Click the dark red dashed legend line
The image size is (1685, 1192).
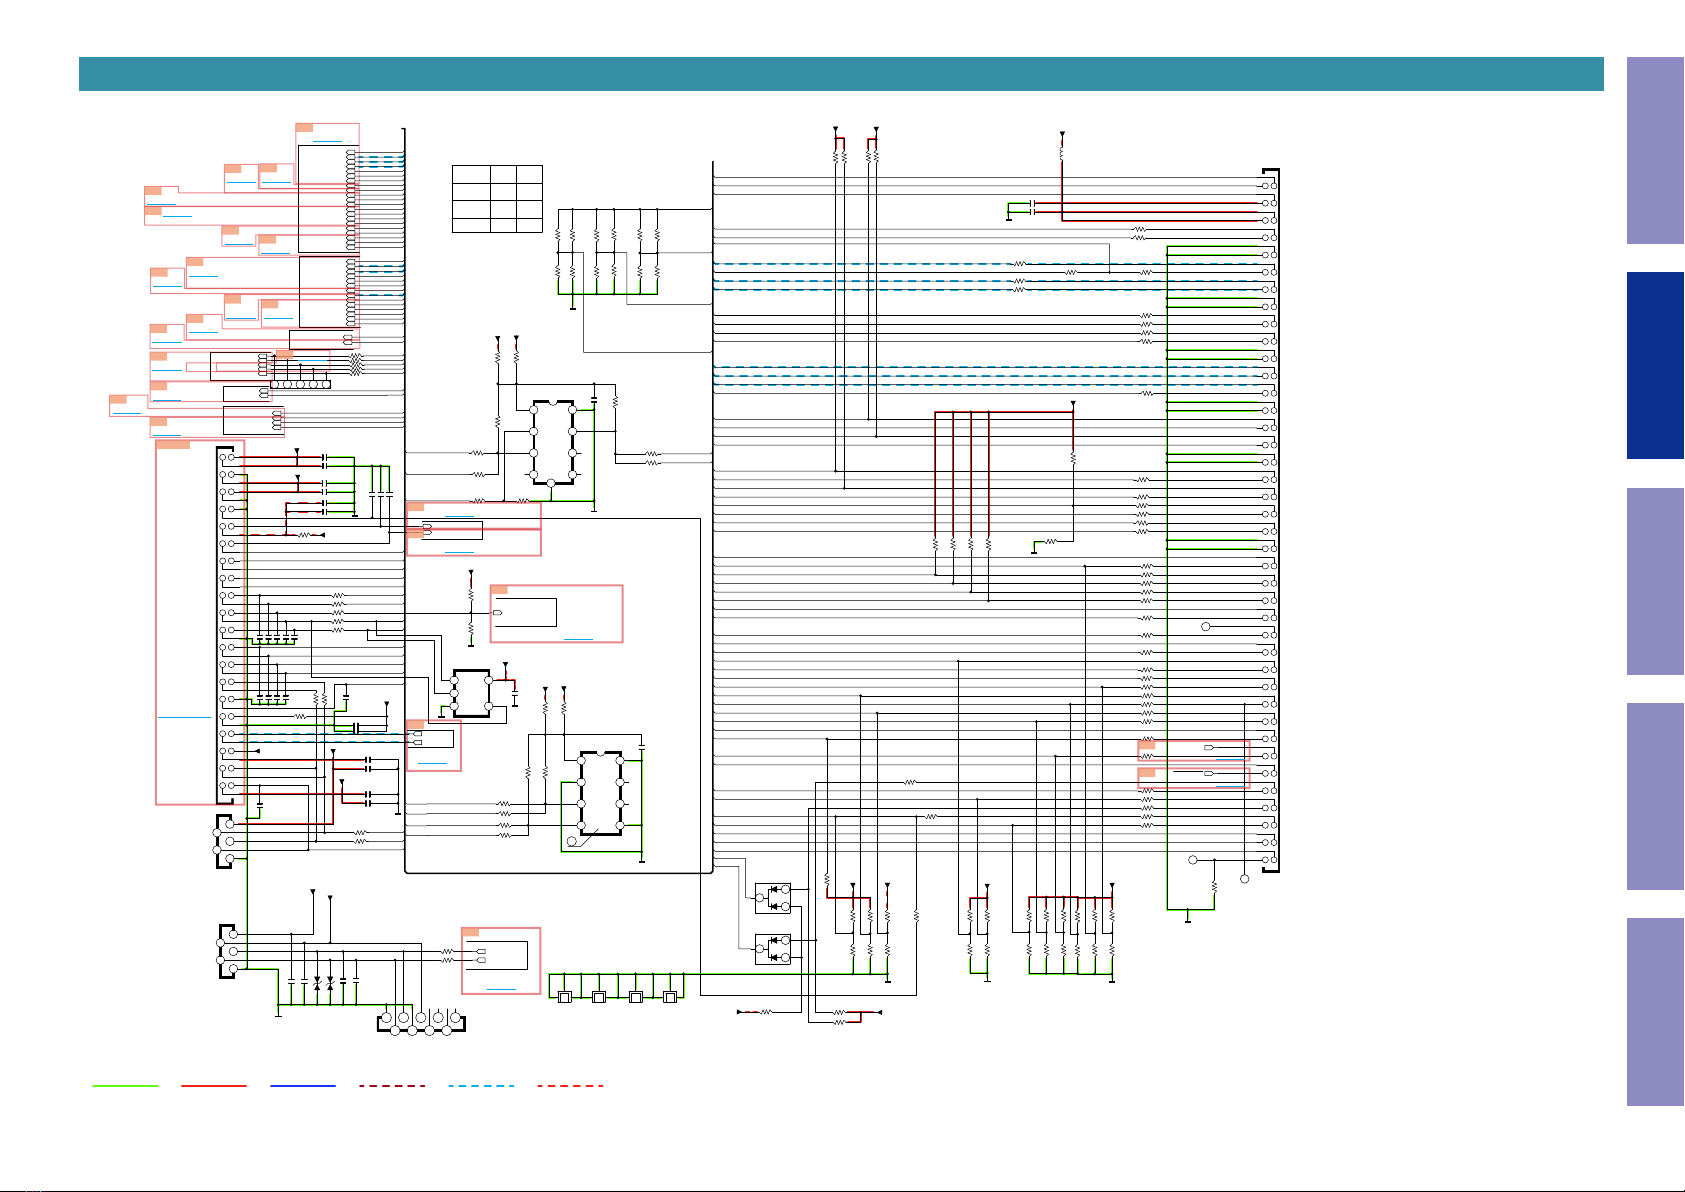392,1085
